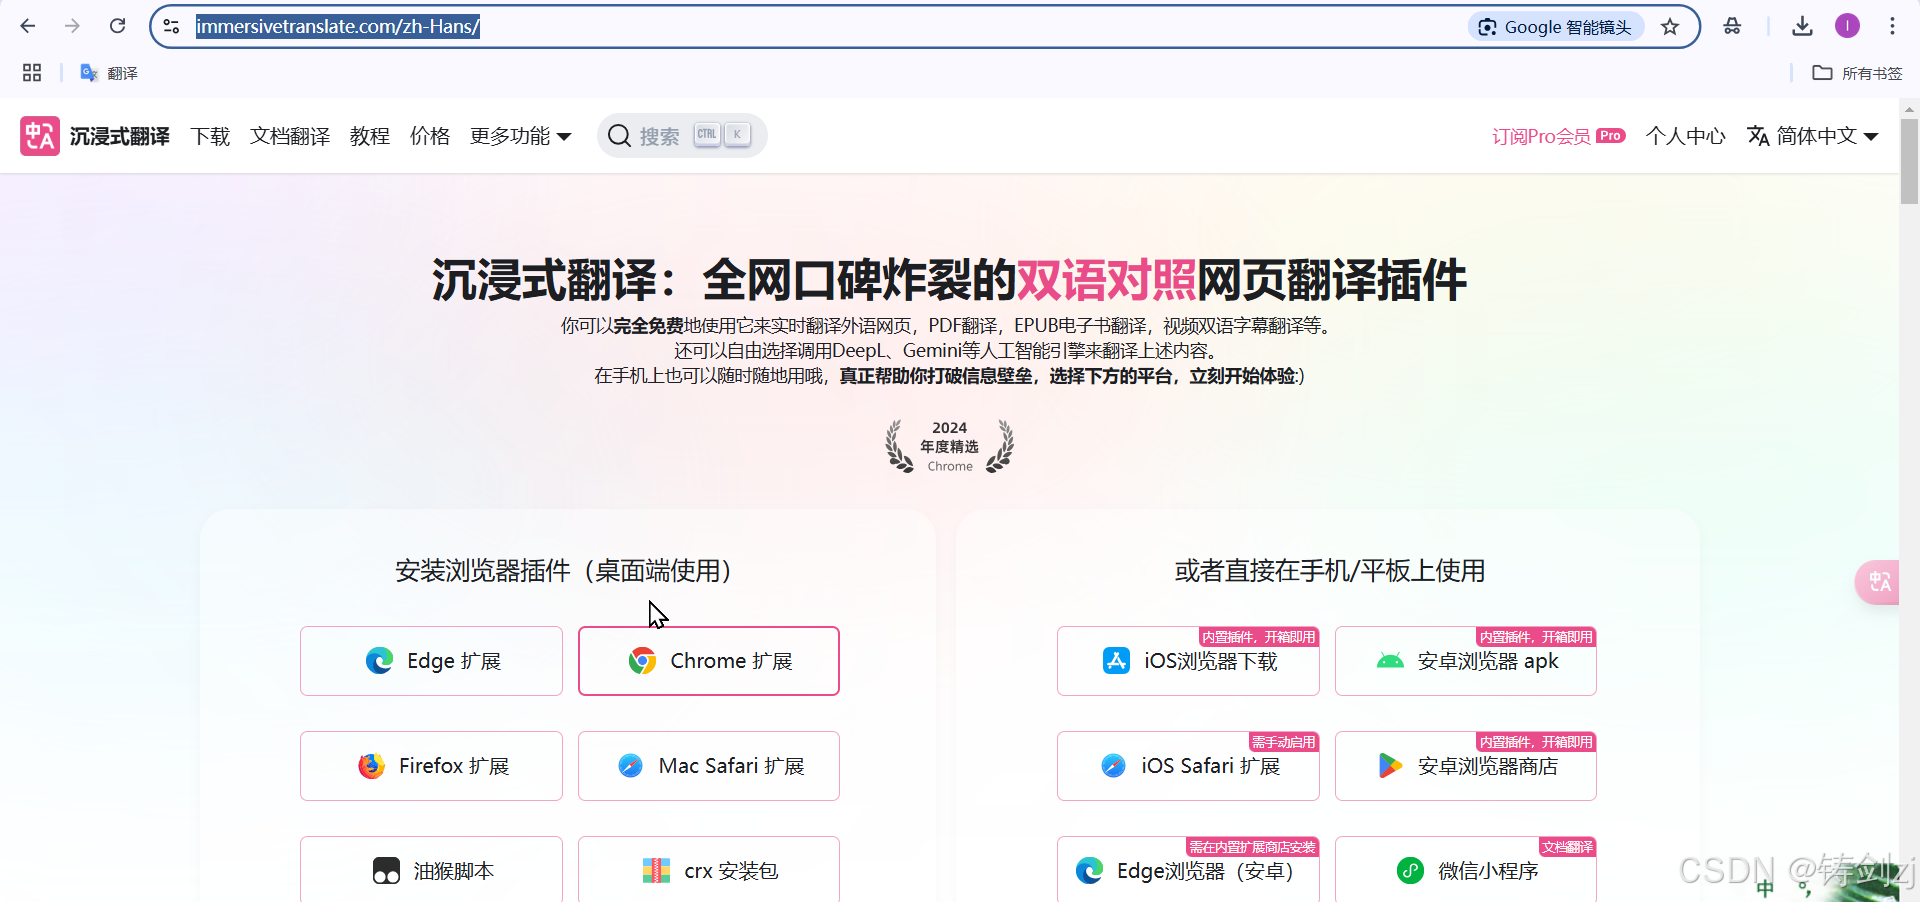The width and height of the screenshot is (1920, 902).
Task: Open Chrome three-dot menu
Action: coord(1892,26)
